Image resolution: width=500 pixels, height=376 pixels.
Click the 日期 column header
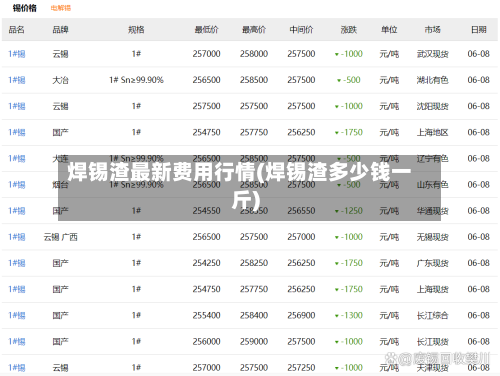point(478,30)
